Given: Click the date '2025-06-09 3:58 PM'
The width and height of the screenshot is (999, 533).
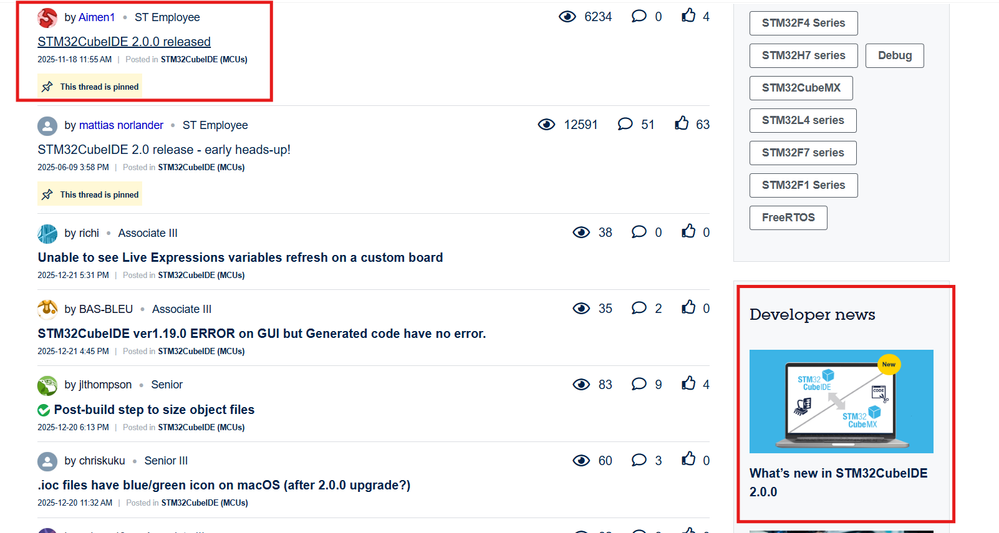Looking at the screenshot, I should (x=73, y=167).
